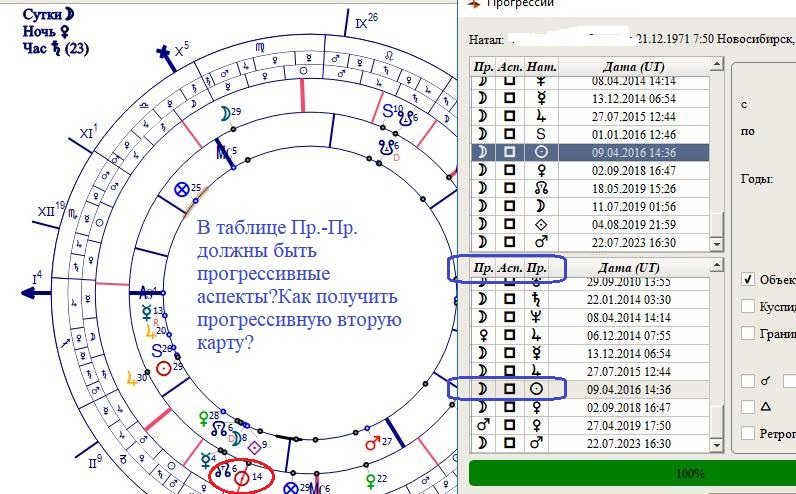This screenshot has width=796, height=494.
Task: Tick the conjunction aspect checkbox
Action: (x=748, y=381)
